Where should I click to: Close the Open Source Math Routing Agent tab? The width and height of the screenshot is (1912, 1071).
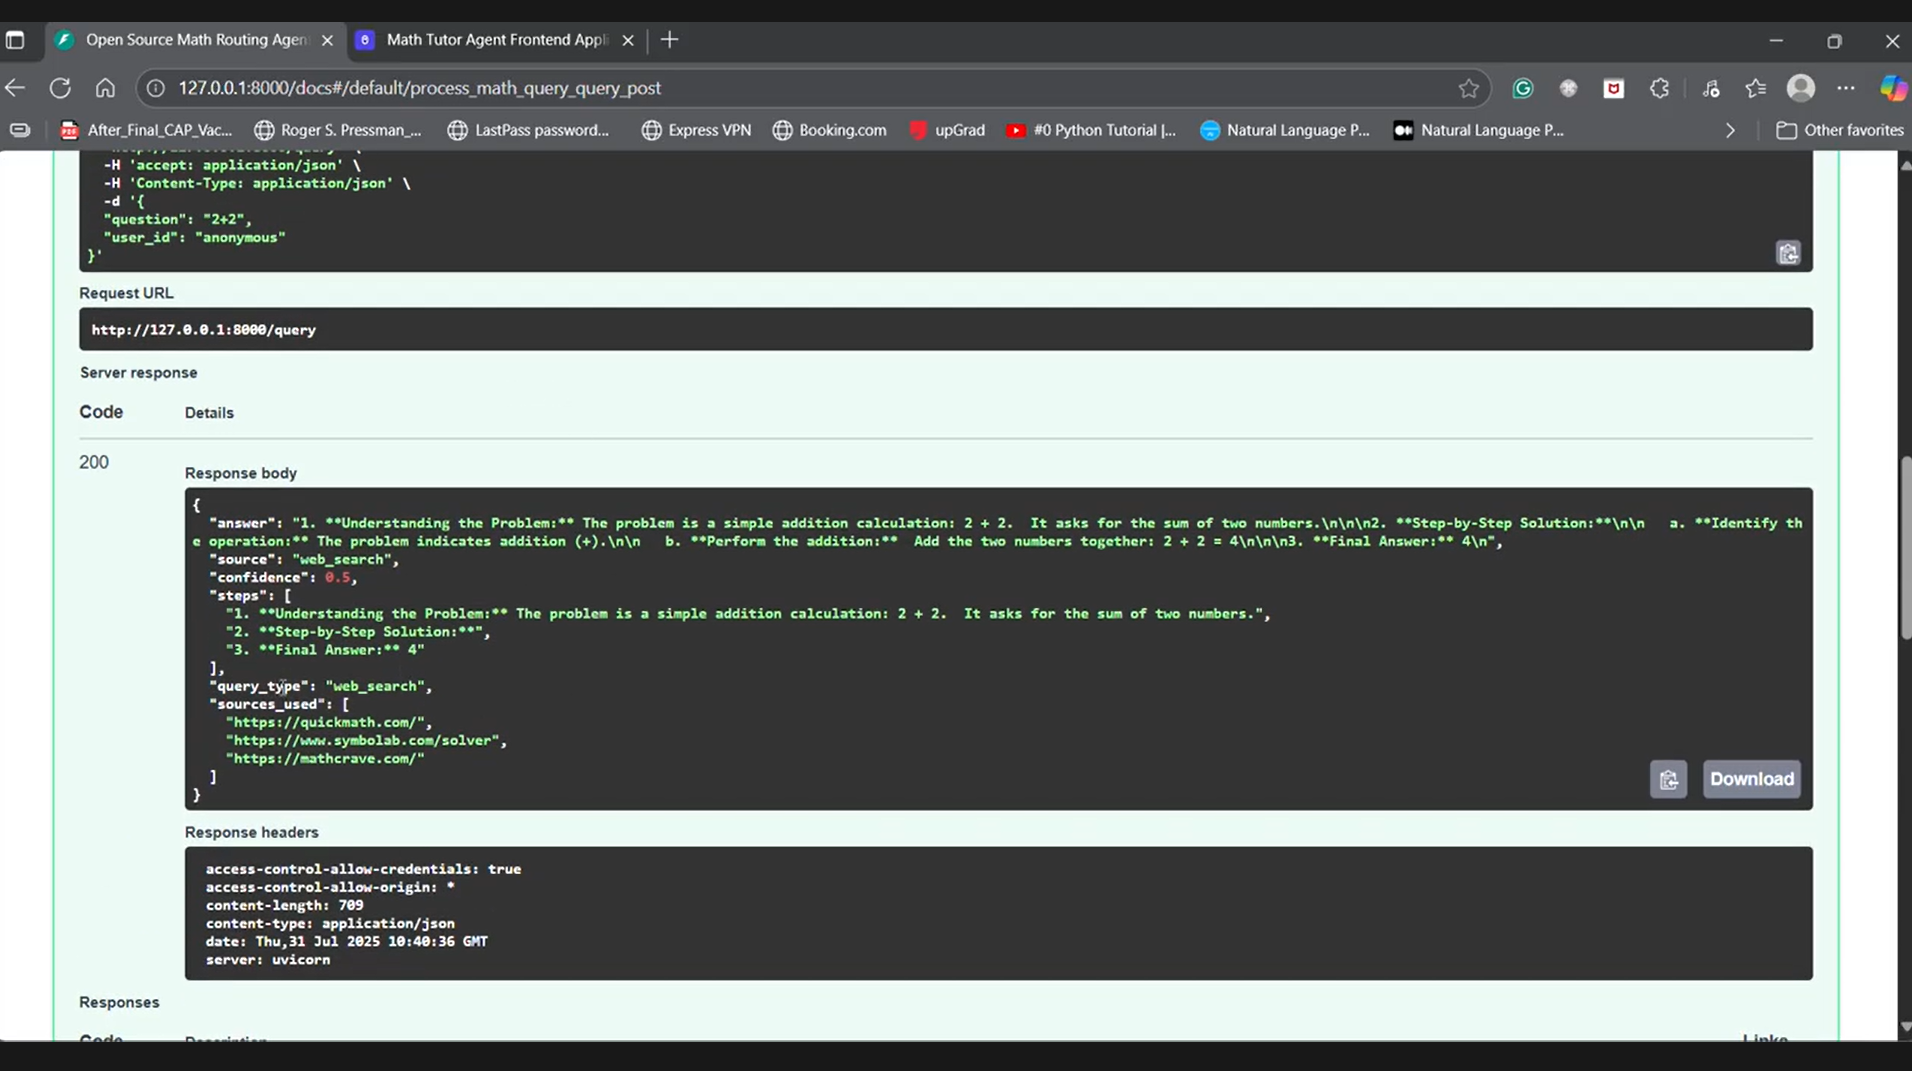tap(327, 40)
